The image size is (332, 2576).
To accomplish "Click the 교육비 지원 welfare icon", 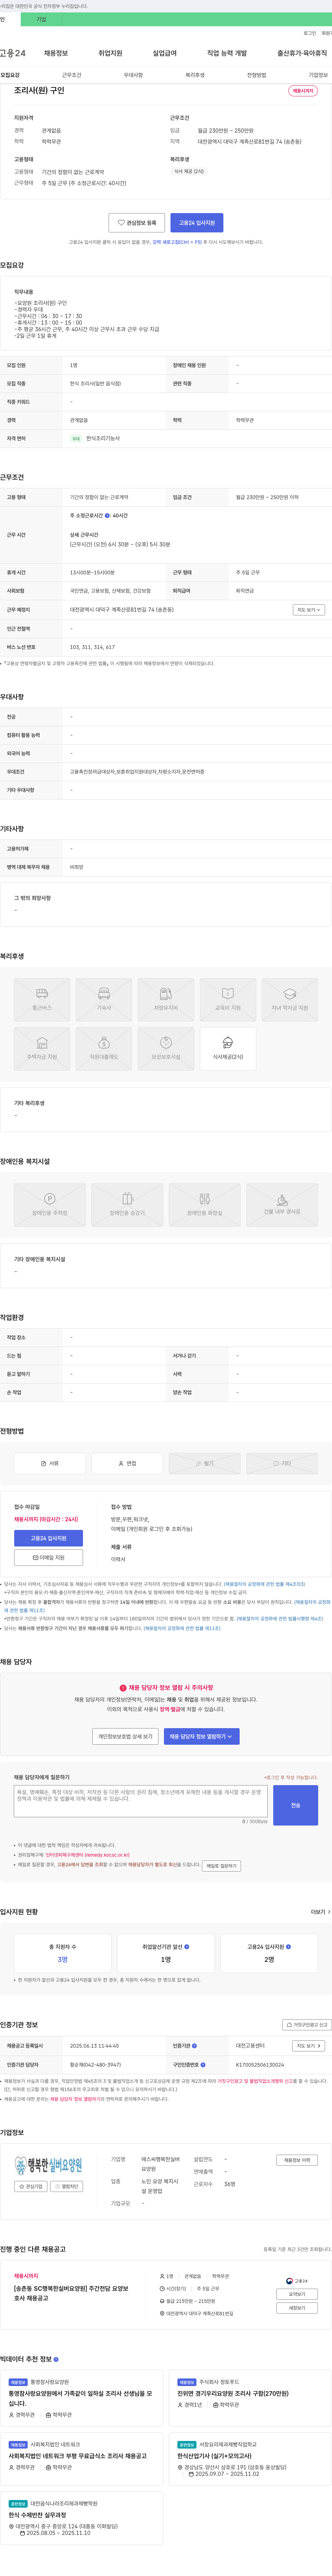I will pyautogui.click(x=228, y=1000).
